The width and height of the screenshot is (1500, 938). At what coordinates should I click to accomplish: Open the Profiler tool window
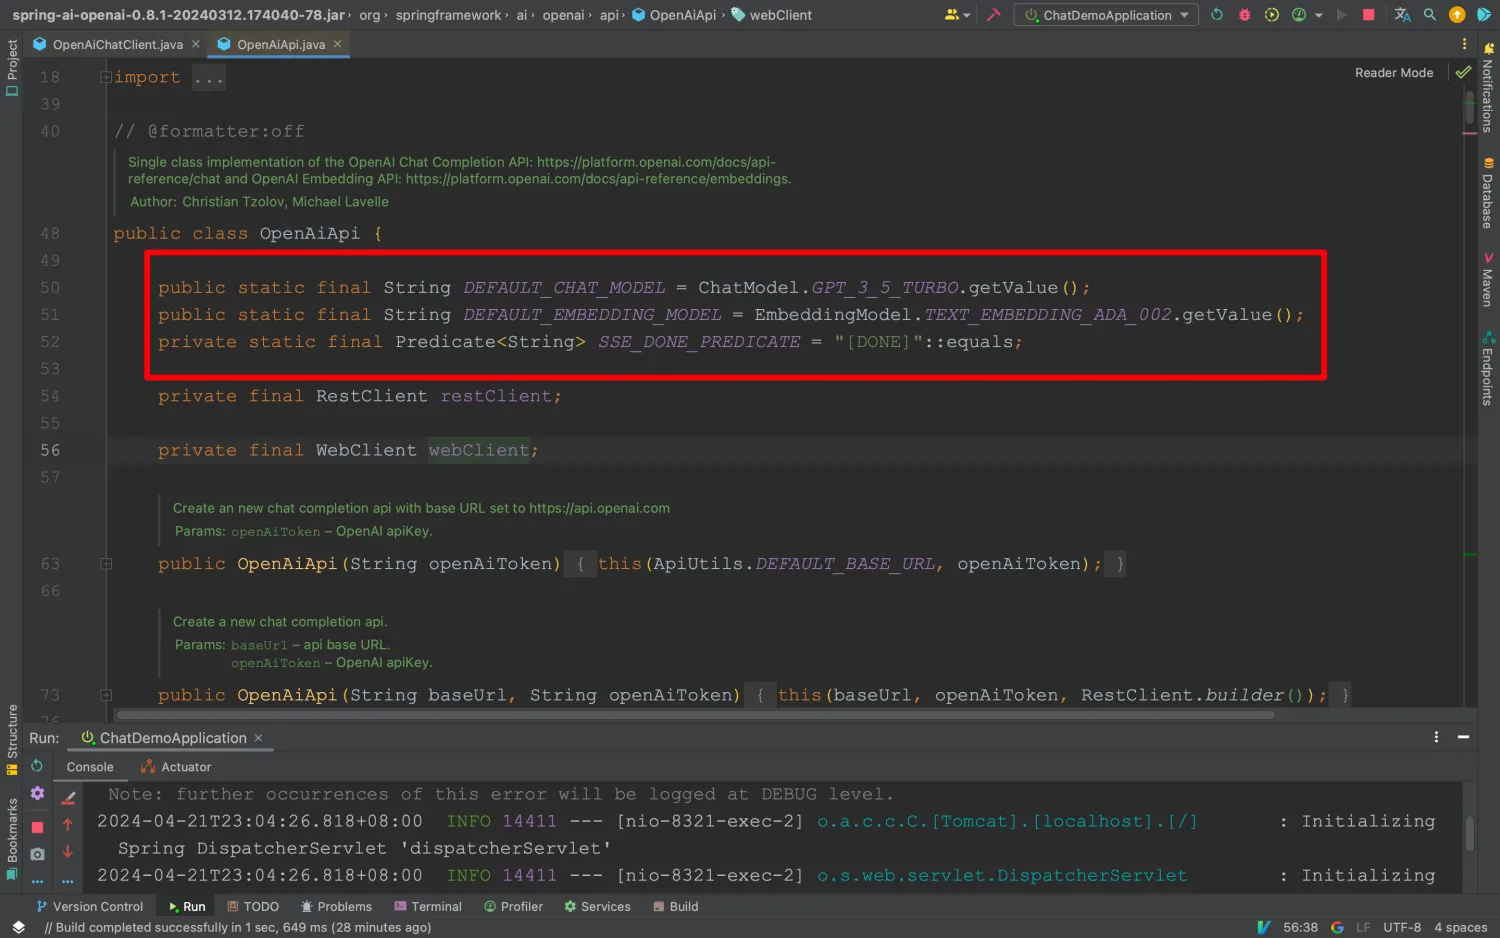(513, 906)
